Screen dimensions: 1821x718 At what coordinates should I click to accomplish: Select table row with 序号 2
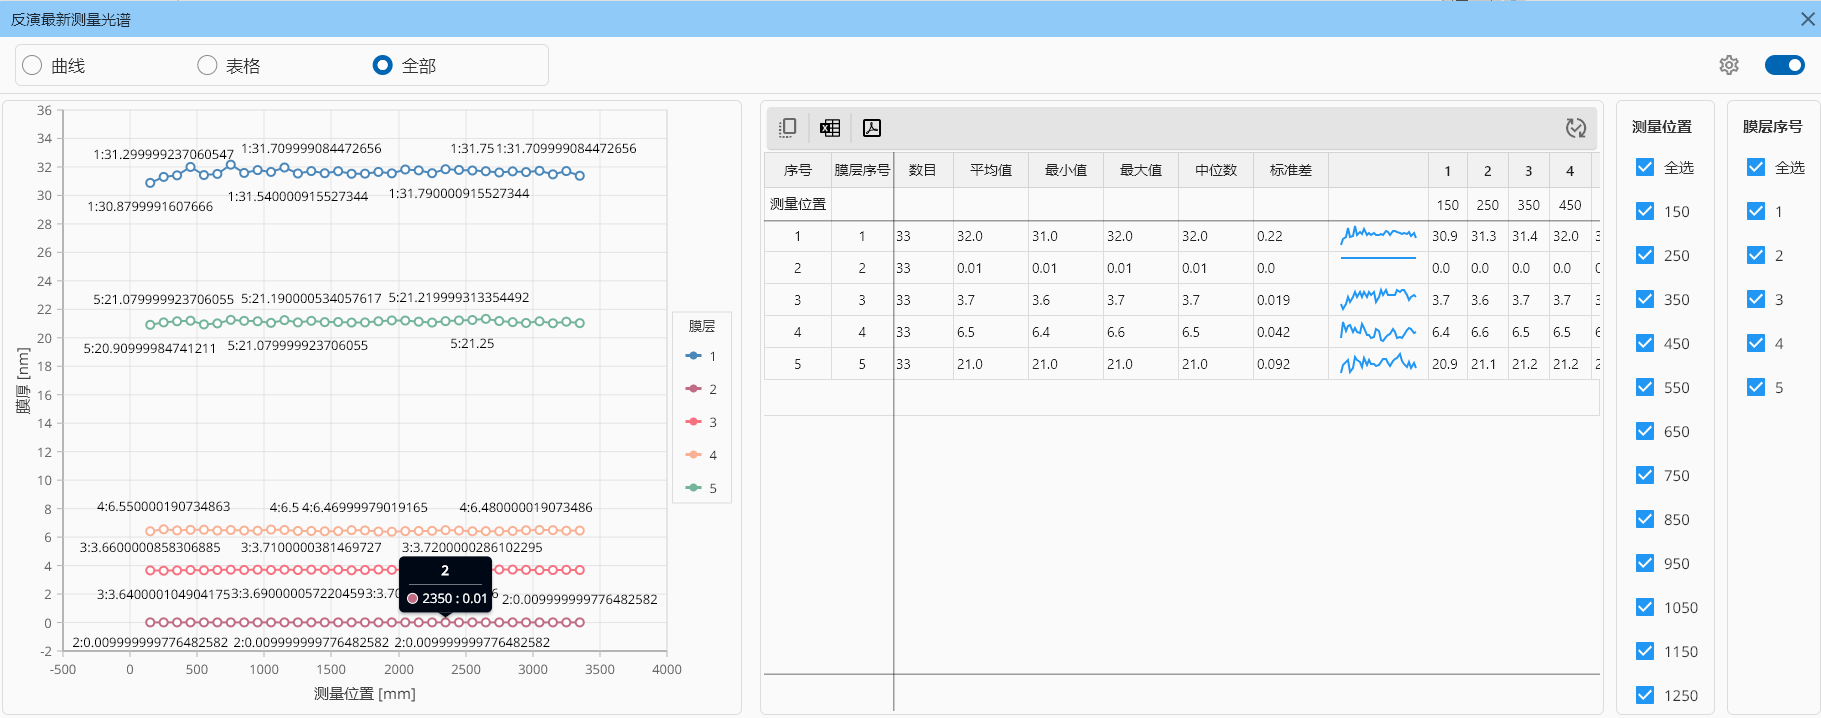[x=797, y=268]
